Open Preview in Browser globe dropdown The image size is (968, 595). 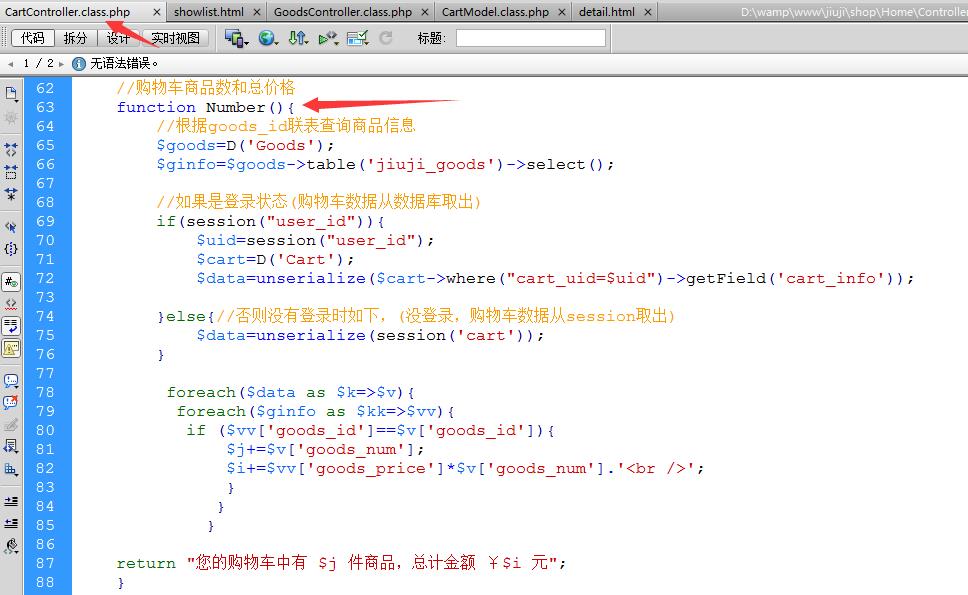click(x=268, y=38)
